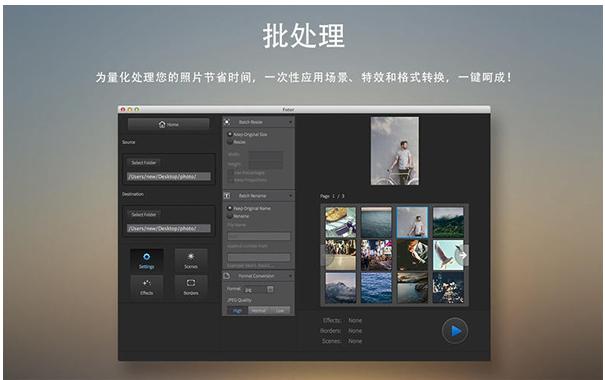Viewport: 605px width, 380px height.
Task: Click Select Folder under Source
Action: click(144, 162)
